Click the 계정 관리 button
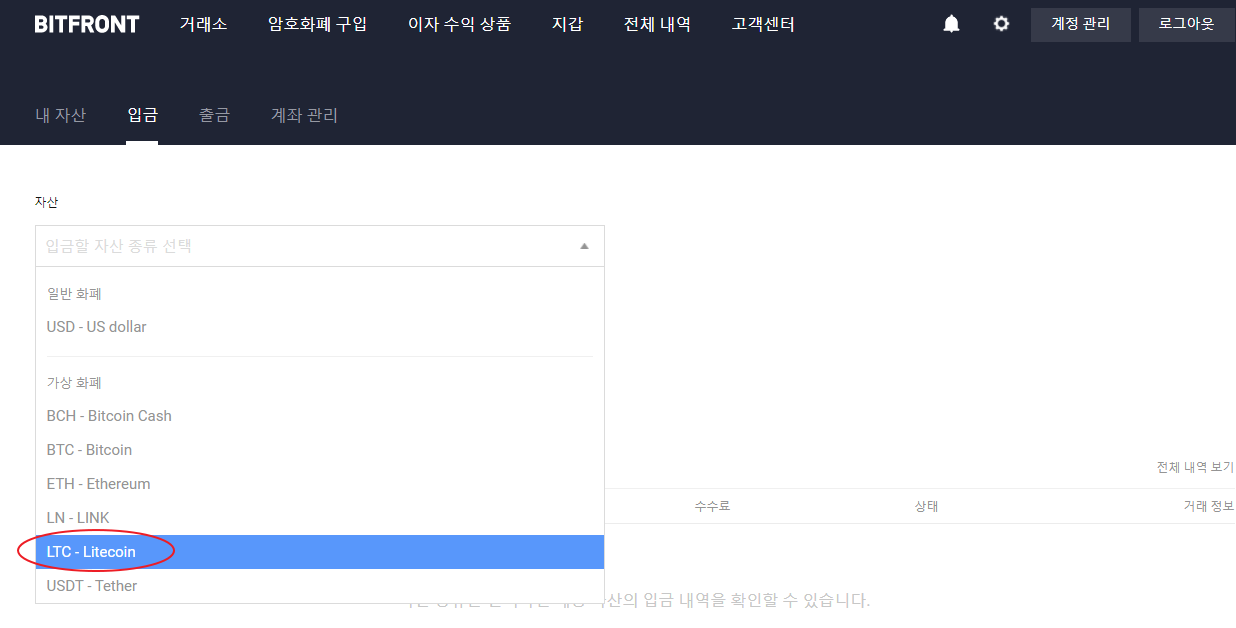The width and height of the screenshot is (1236, 628). pyautogui.click(x=1081, y=25)
